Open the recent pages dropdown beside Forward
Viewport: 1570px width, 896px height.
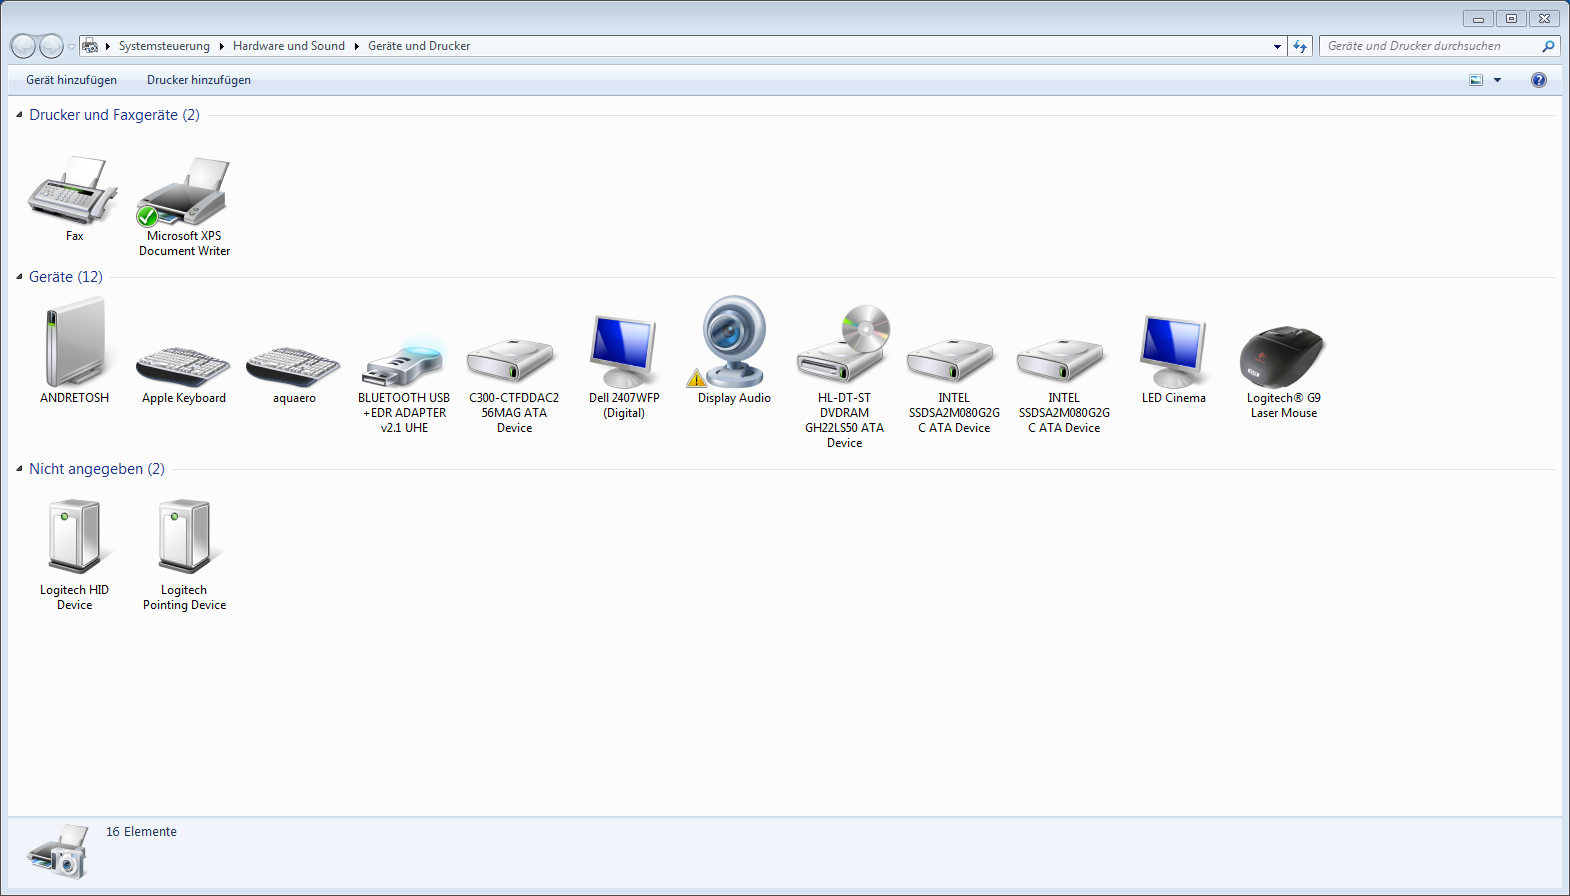pyautogui.click(x=71, y=47)
